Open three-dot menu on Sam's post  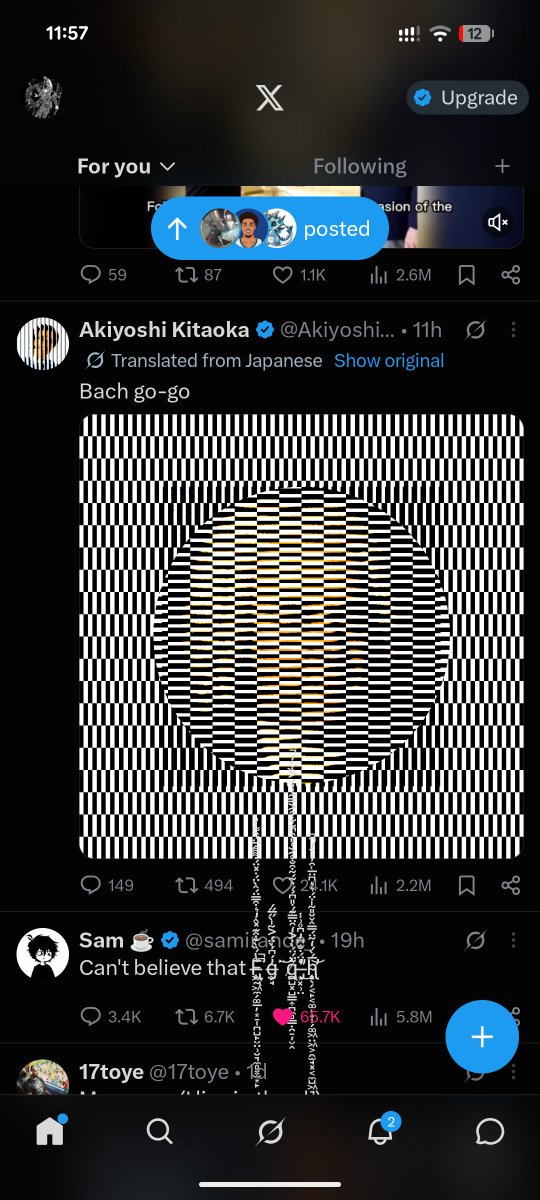point(512,940)
